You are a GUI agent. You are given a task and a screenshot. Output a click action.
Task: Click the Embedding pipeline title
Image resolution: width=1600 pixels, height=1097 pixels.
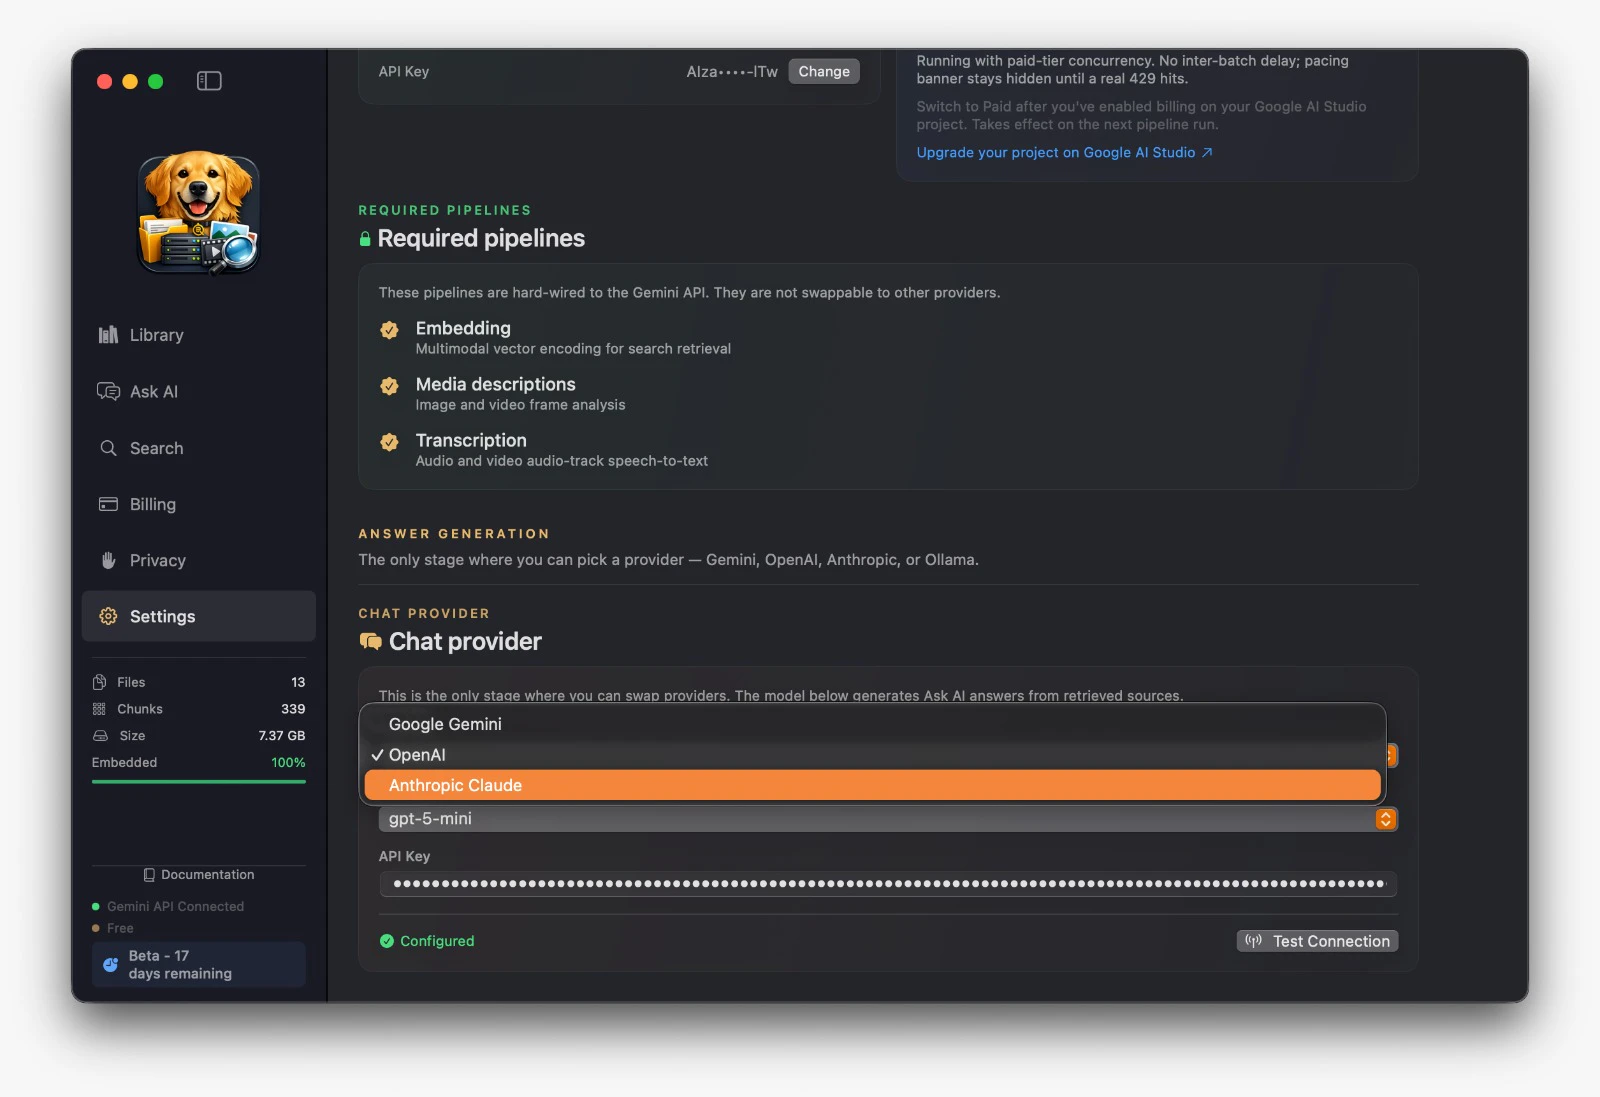tap(463, 328)
